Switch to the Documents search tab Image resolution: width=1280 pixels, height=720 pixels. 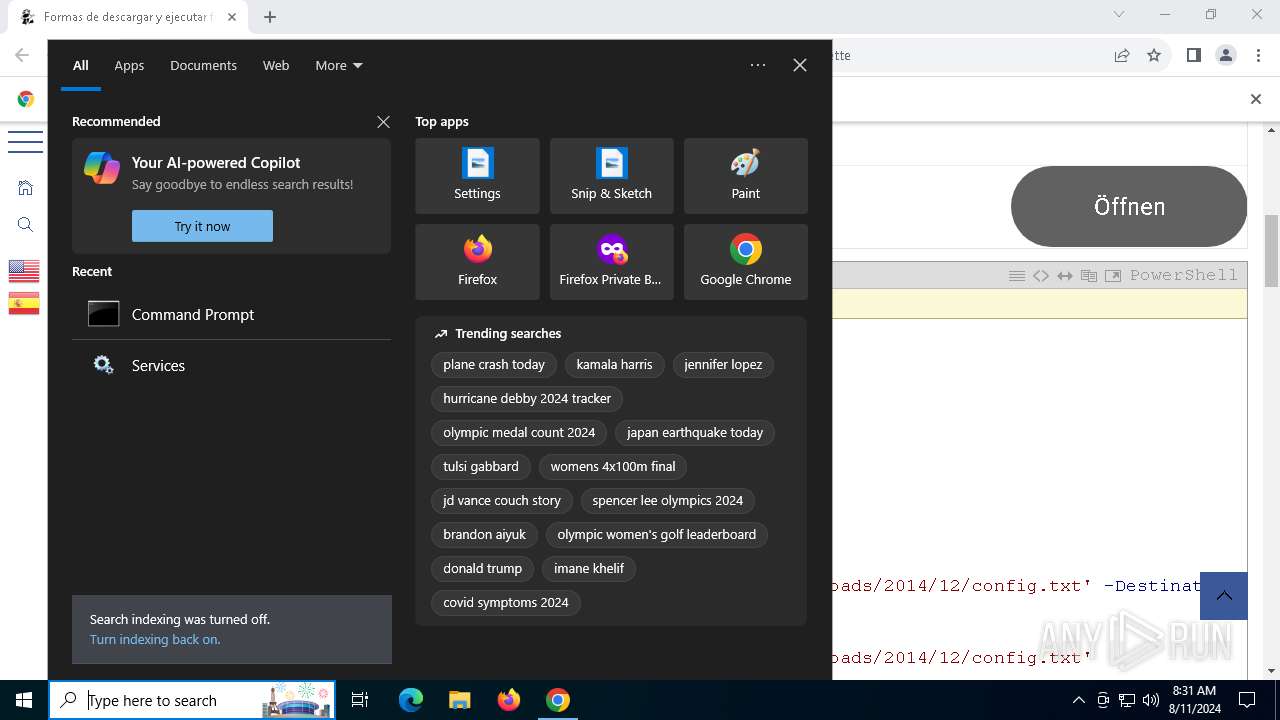click(x=203, y=65)
